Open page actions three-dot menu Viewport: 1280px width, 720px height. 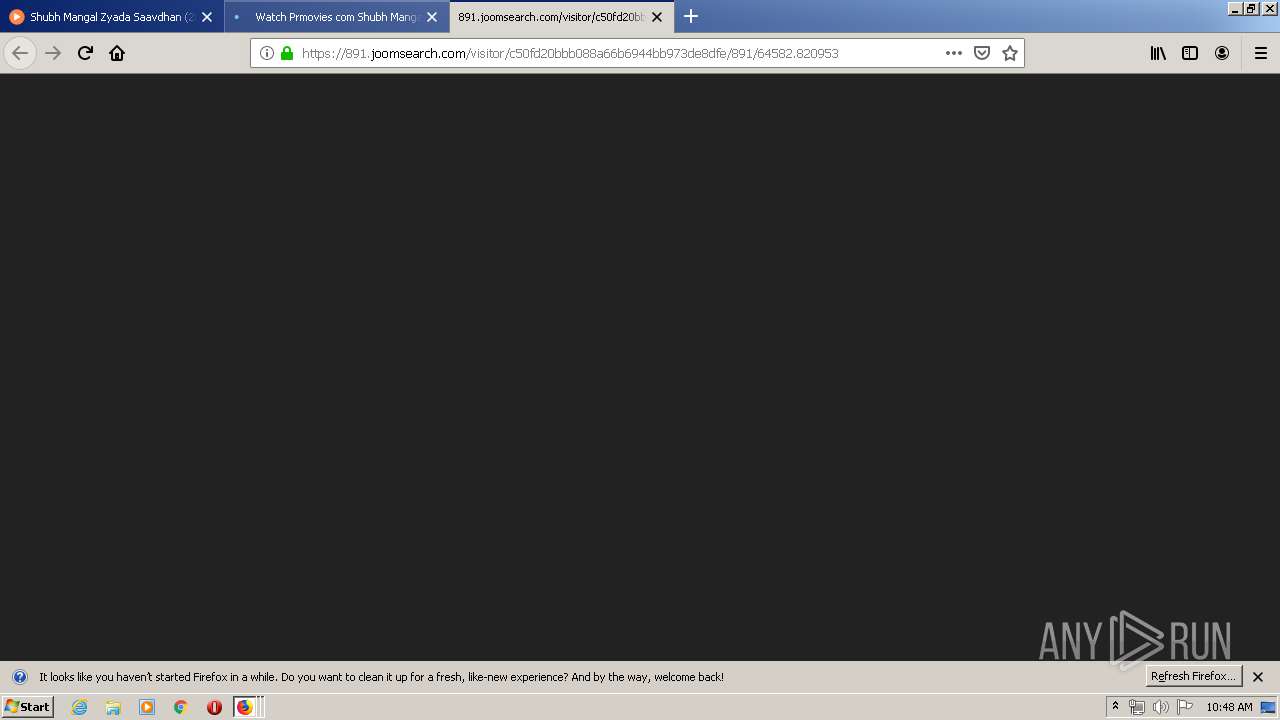[x=954, y=53]
